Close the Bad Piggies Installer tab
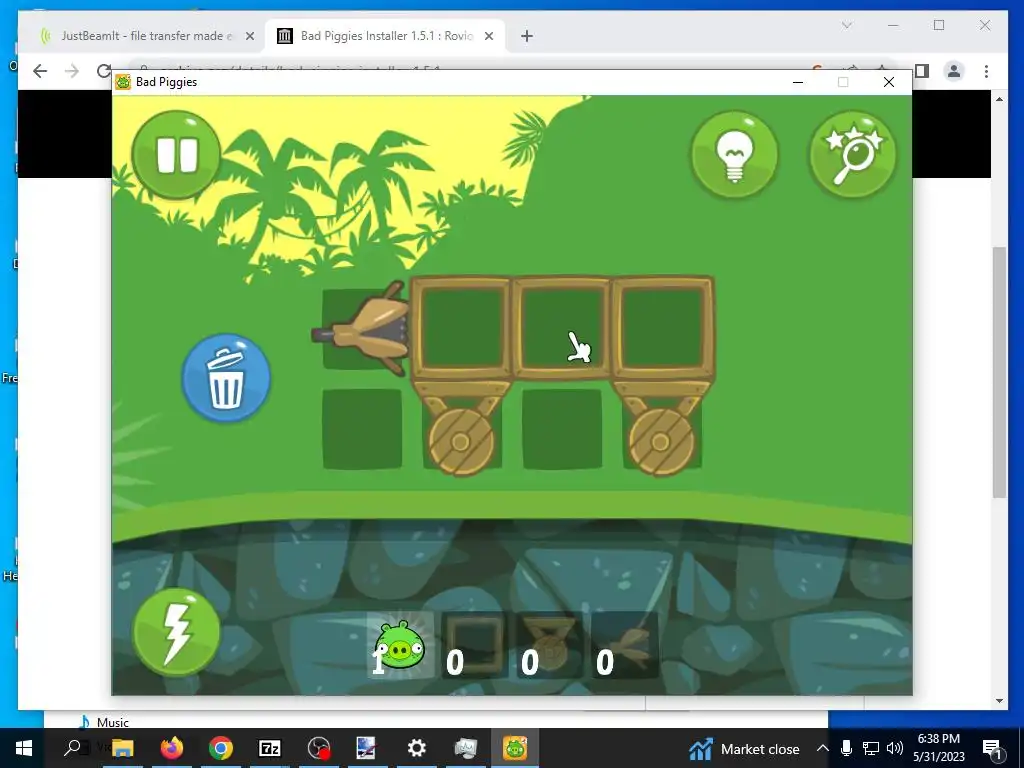 tap(488, 36)
